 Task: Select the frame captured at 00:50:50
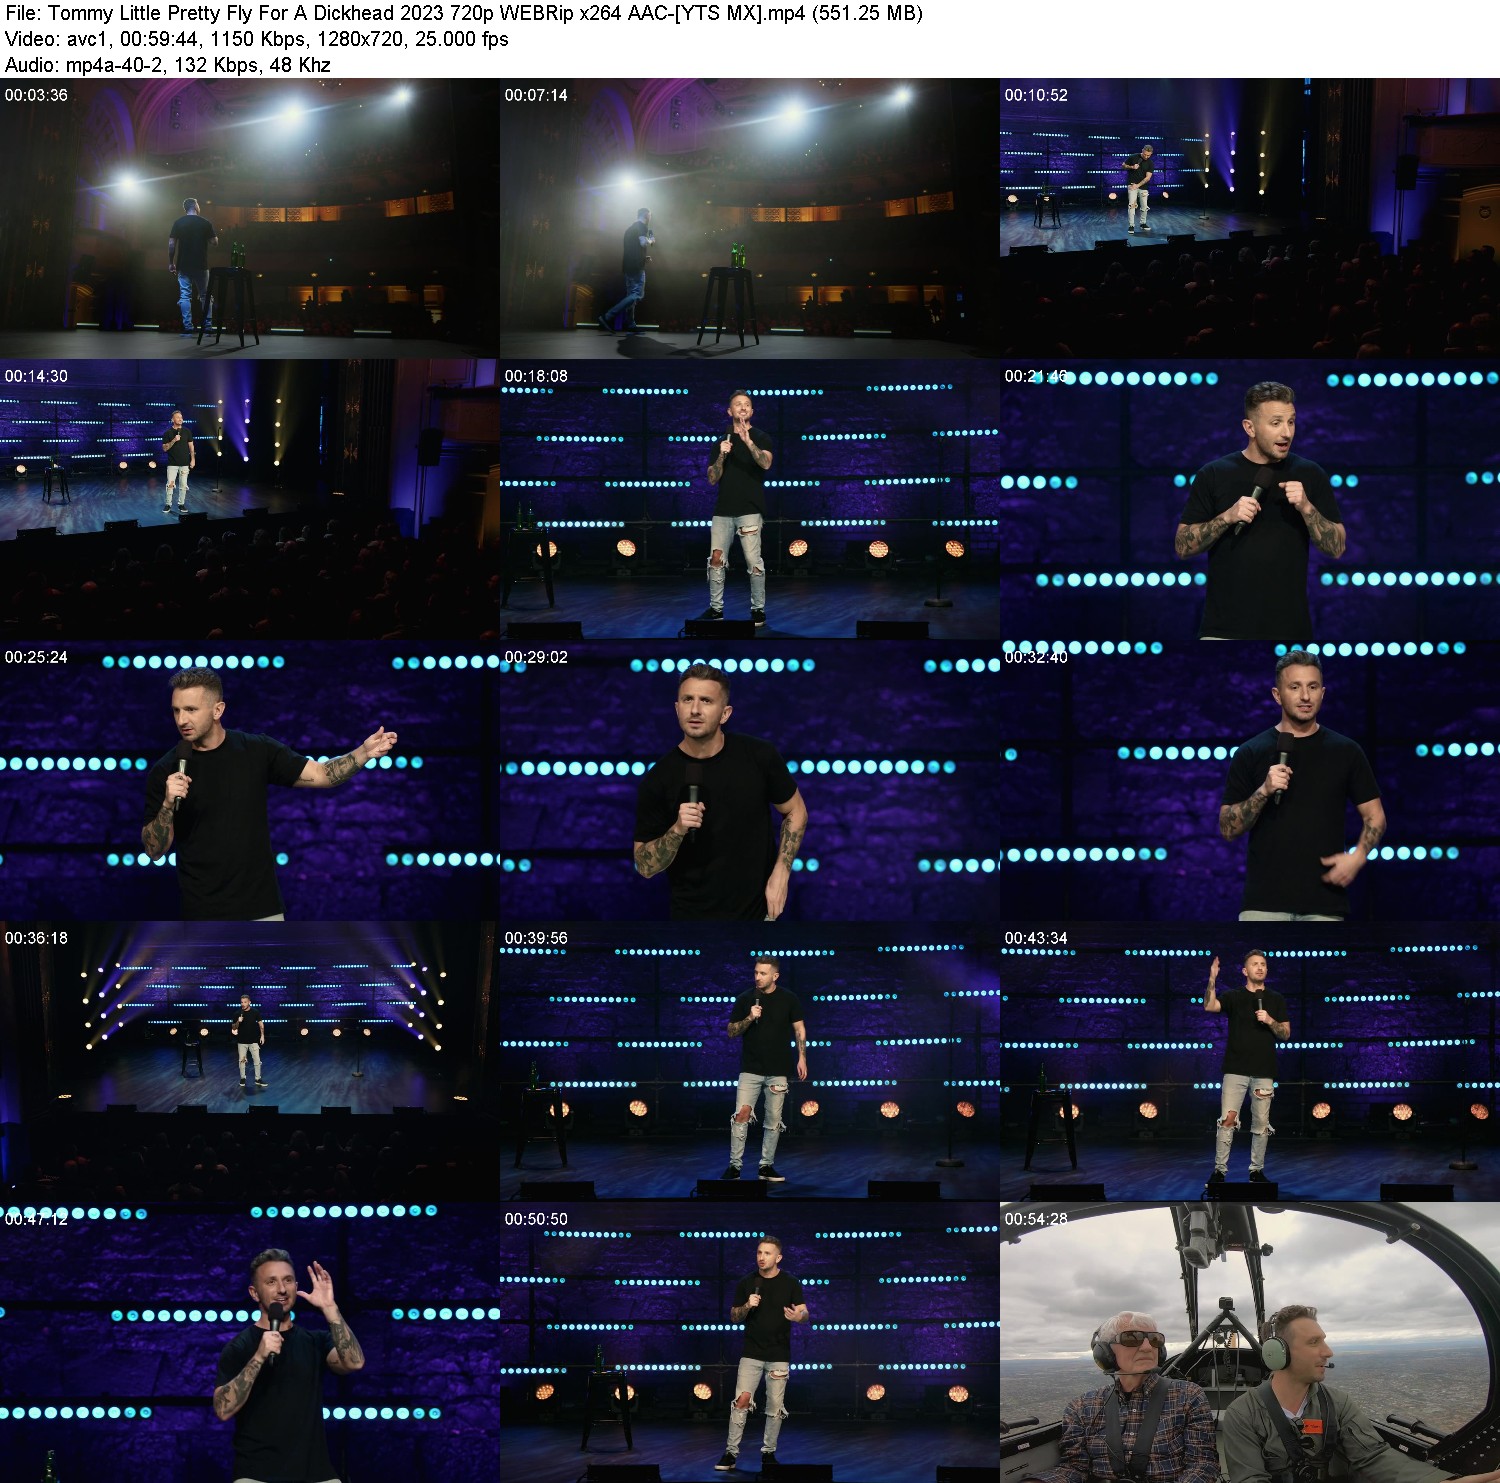coord(750,1343)
